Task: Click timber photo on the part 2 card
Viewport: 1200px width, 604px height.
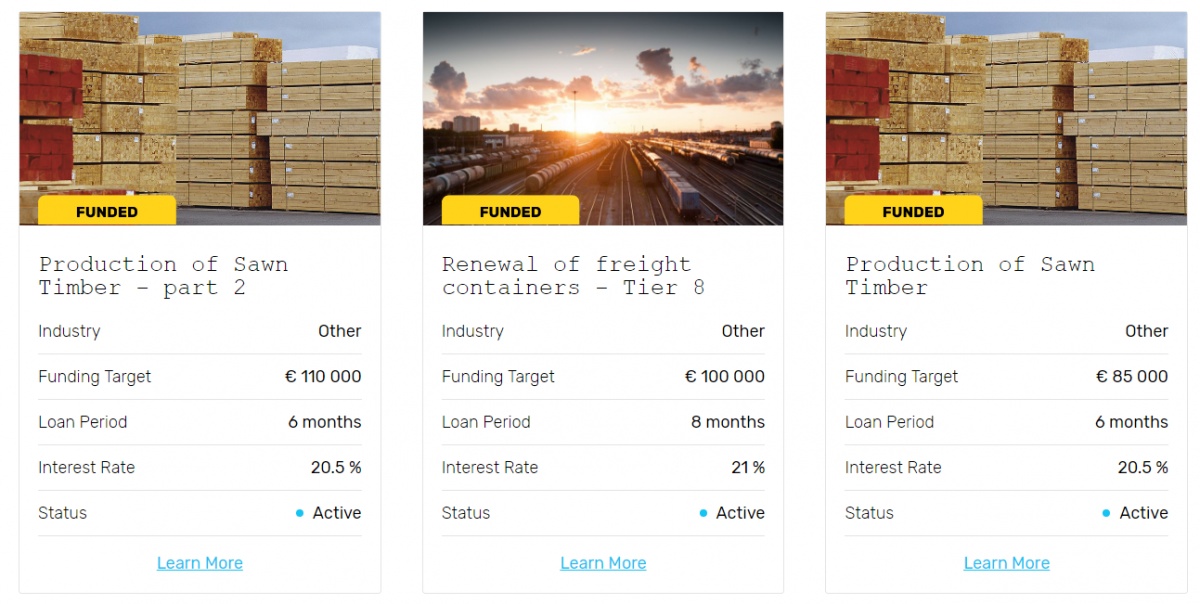Action: coord(200,110)
